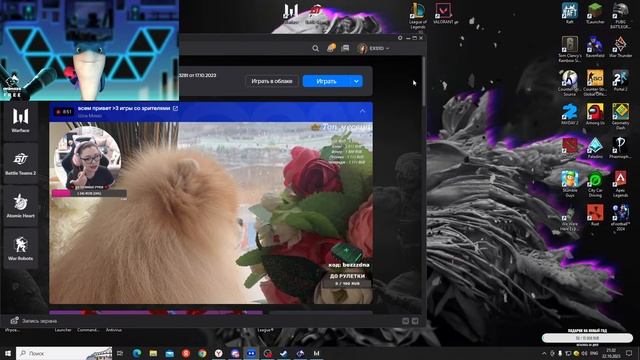Image resolution: width=640 pixels, height=360 pixels.
Task: Open the launcher chat messages icon
Action: click(x=345, y=48)
